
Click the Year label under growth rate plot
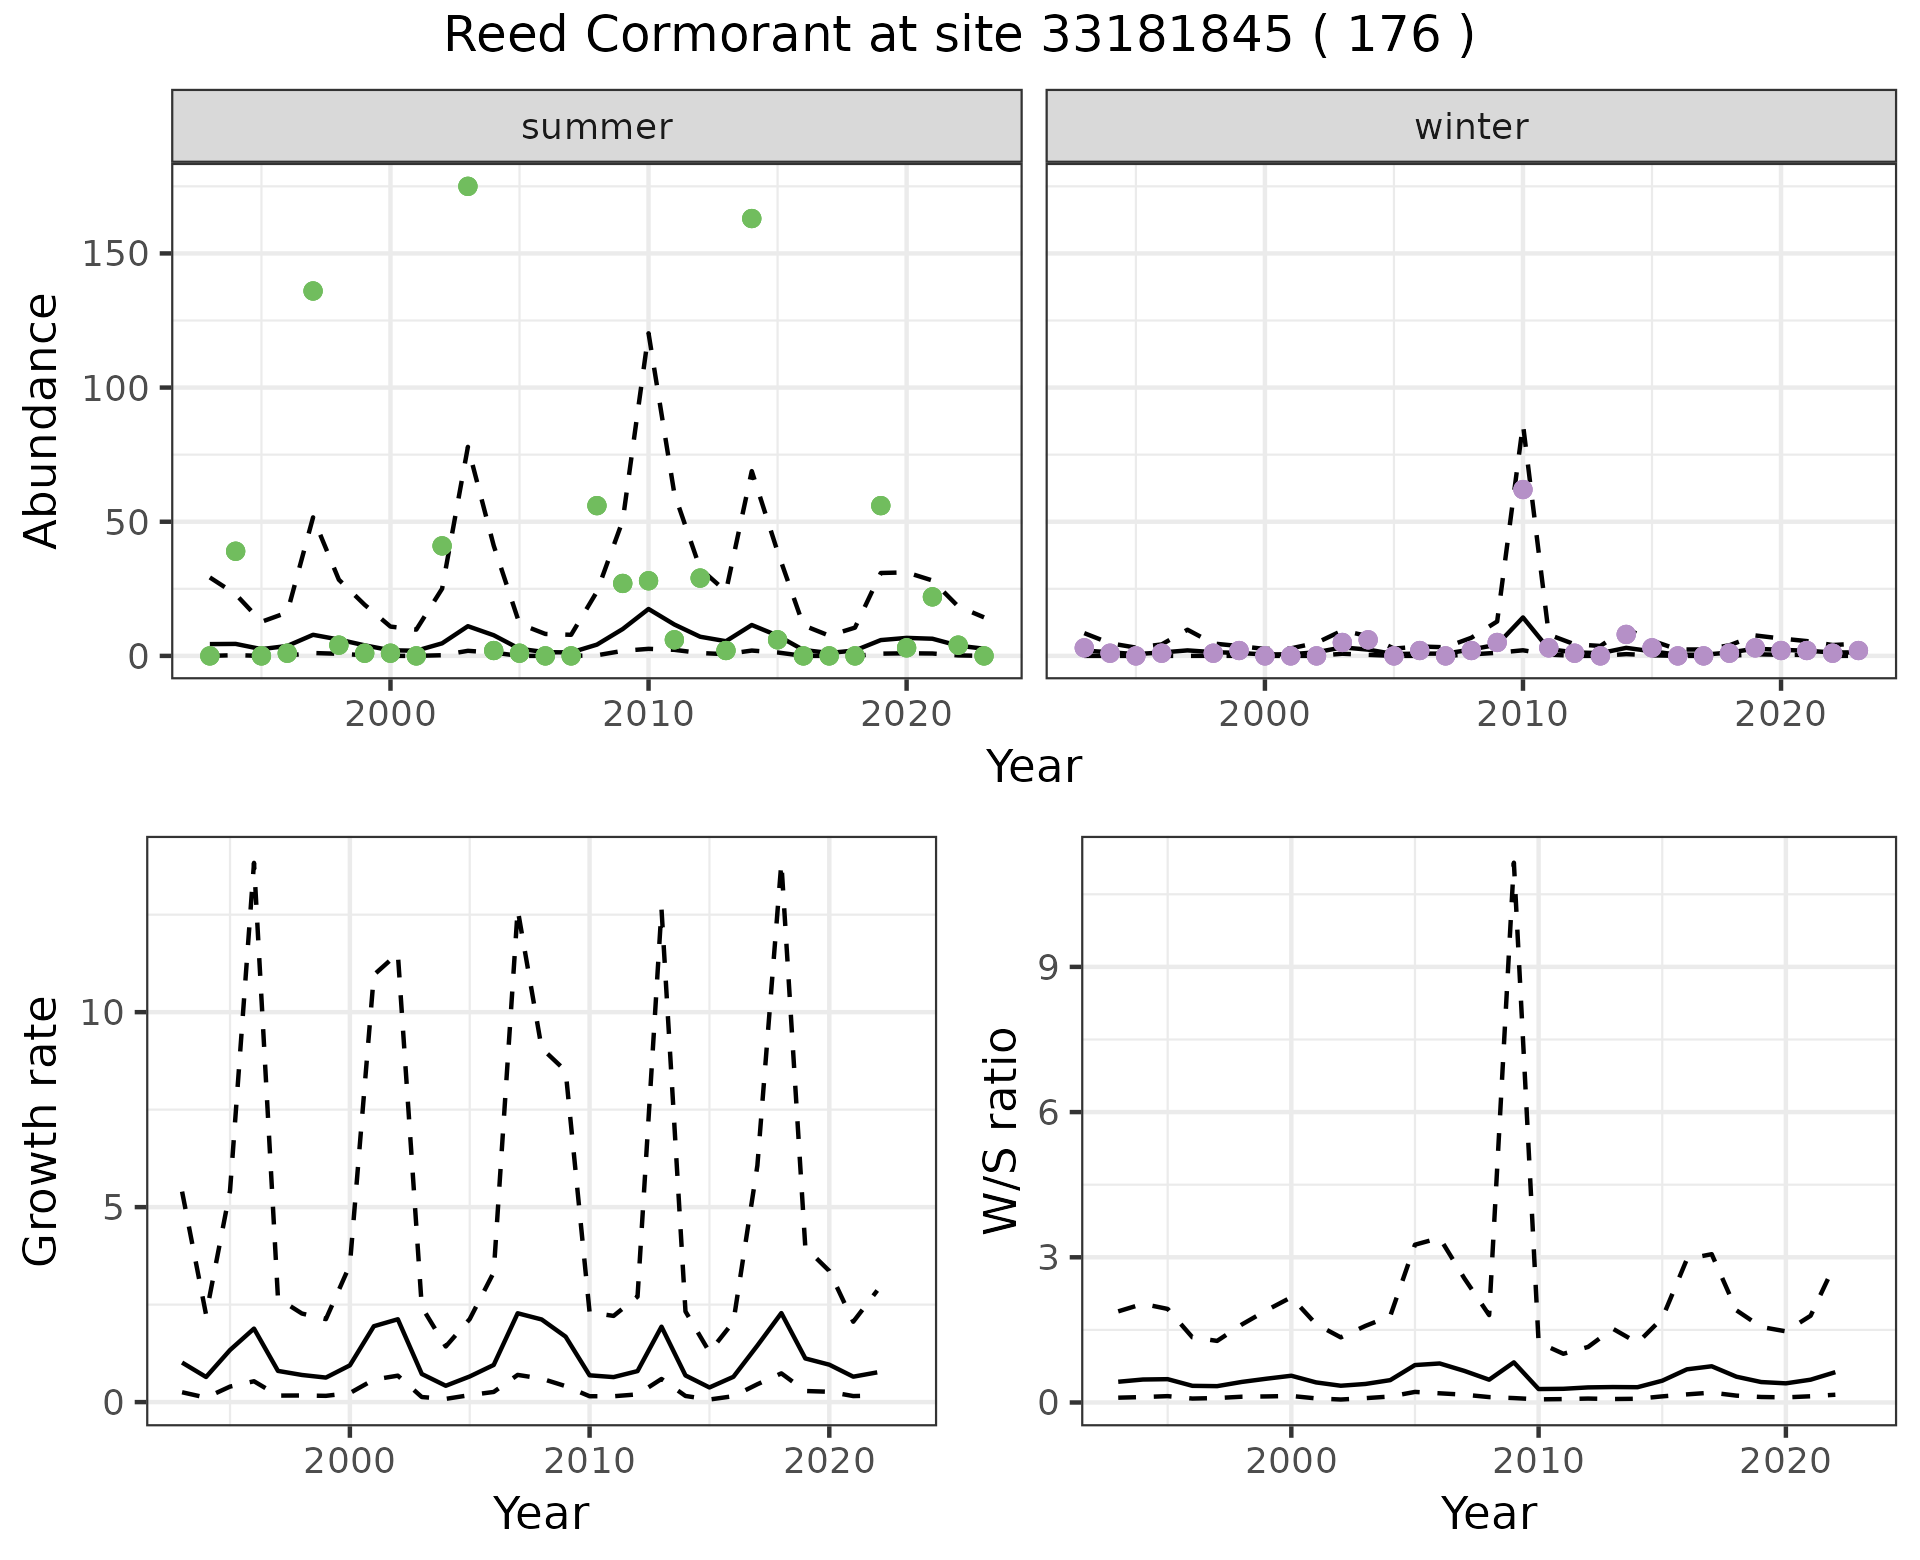[541, 1514]
